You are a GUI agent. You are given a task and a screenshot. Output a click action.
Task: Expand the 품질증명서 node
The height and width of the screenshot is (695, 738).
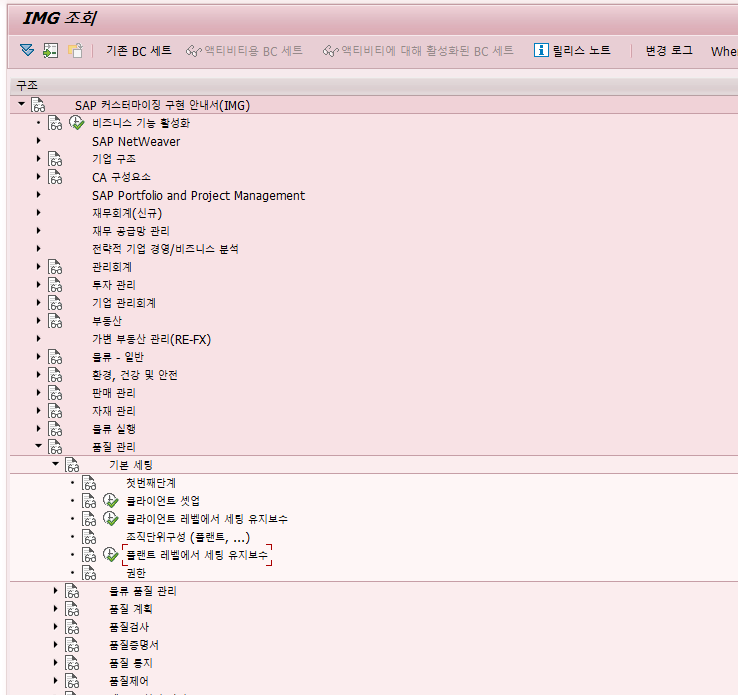pos(56,645)
